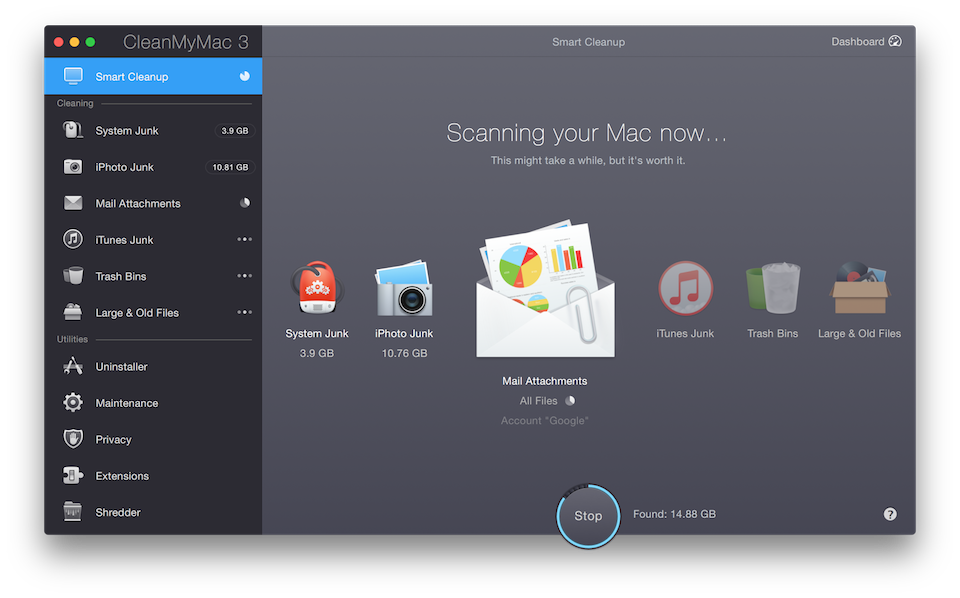
Task: Click the loading dots beside iTunes Junk
Action: pyautogui.click(x=245, y=239)
